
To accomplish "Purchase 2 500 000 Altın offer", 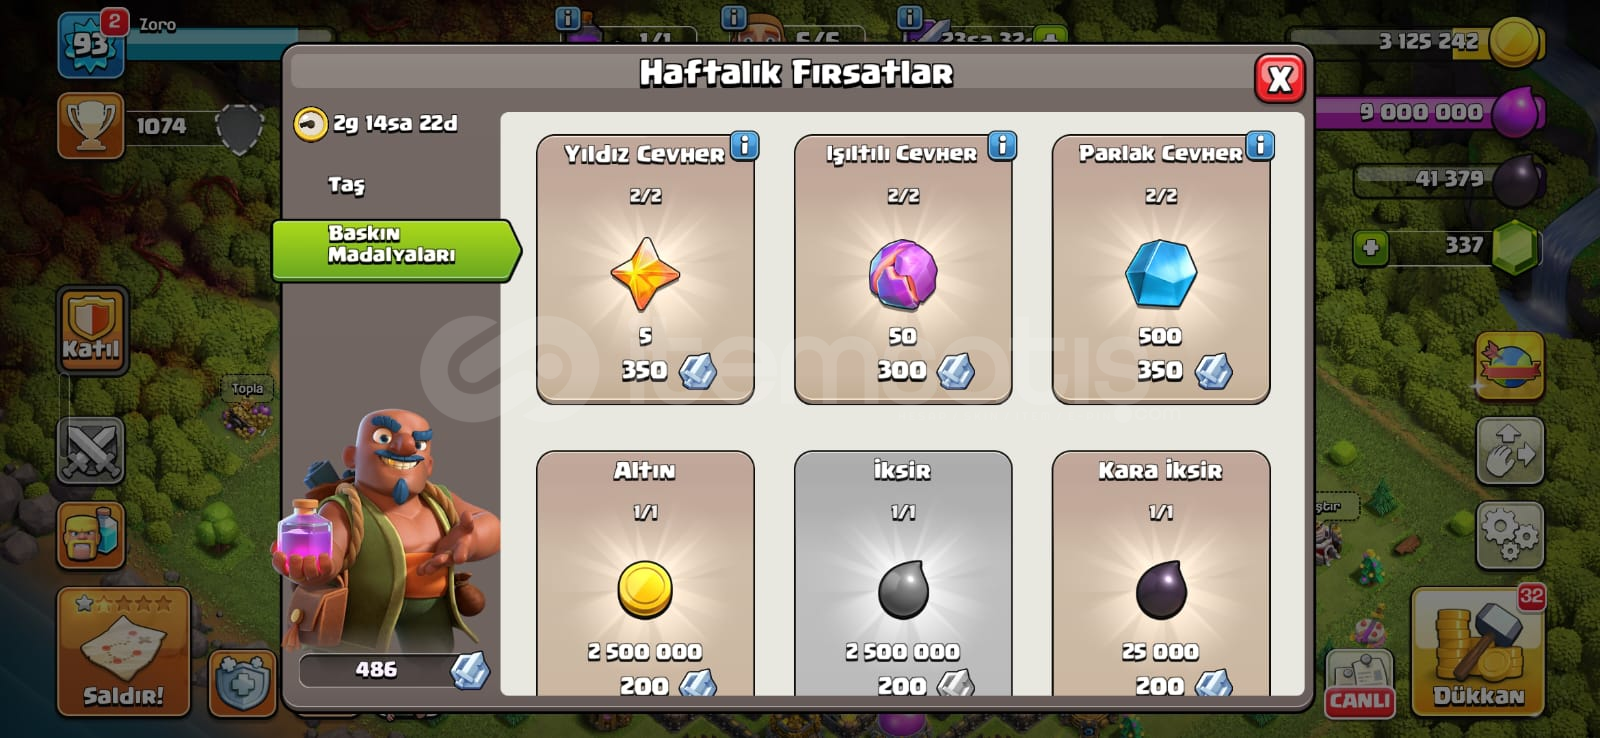I will 645,574.
